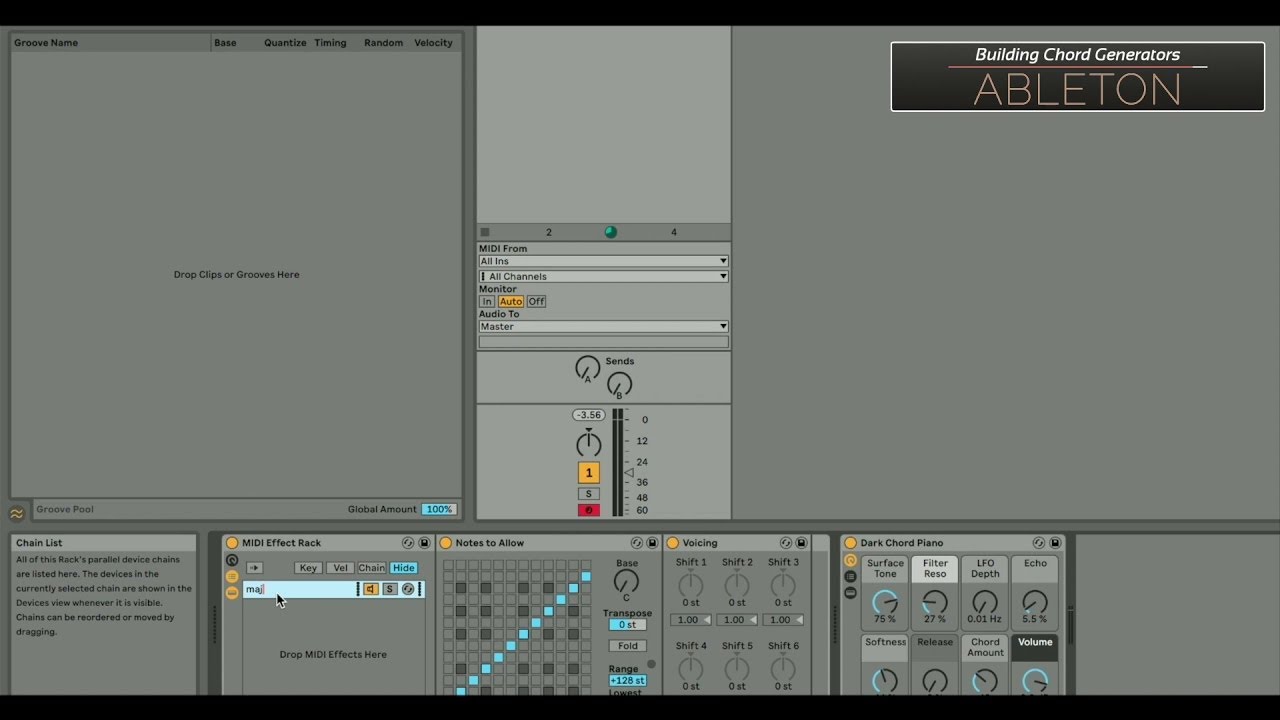Click the Shift 1 knob in Voicing
Screen dimensions: 1280x720
(691, 585)
